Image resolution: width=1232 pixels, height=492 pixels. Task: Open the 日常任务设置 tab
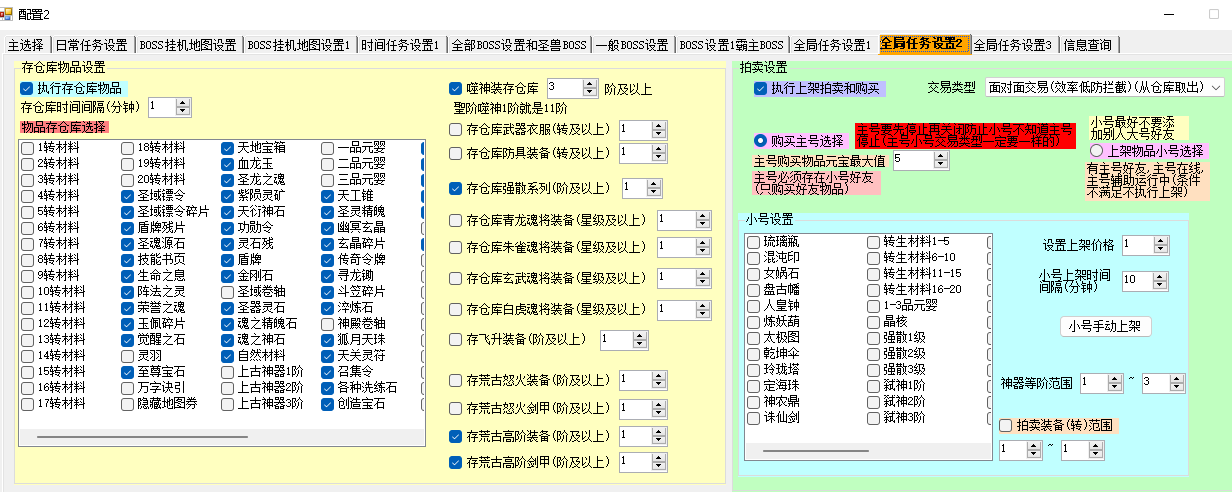[x=91, y=45]
